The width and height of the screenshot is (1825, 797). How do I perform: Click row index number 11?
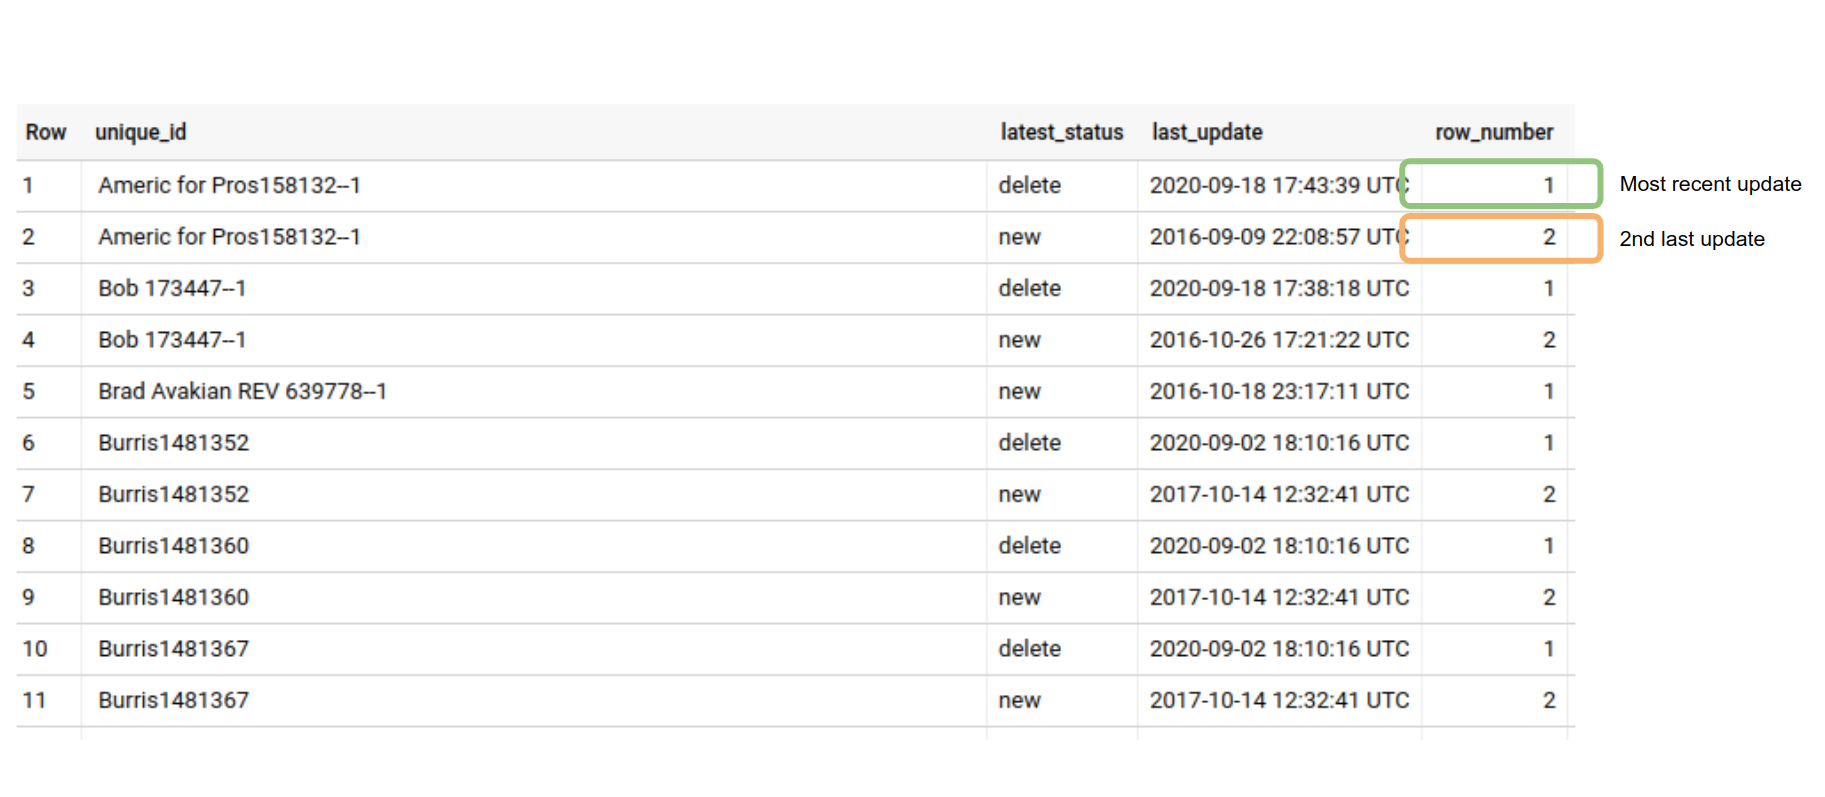34,700
